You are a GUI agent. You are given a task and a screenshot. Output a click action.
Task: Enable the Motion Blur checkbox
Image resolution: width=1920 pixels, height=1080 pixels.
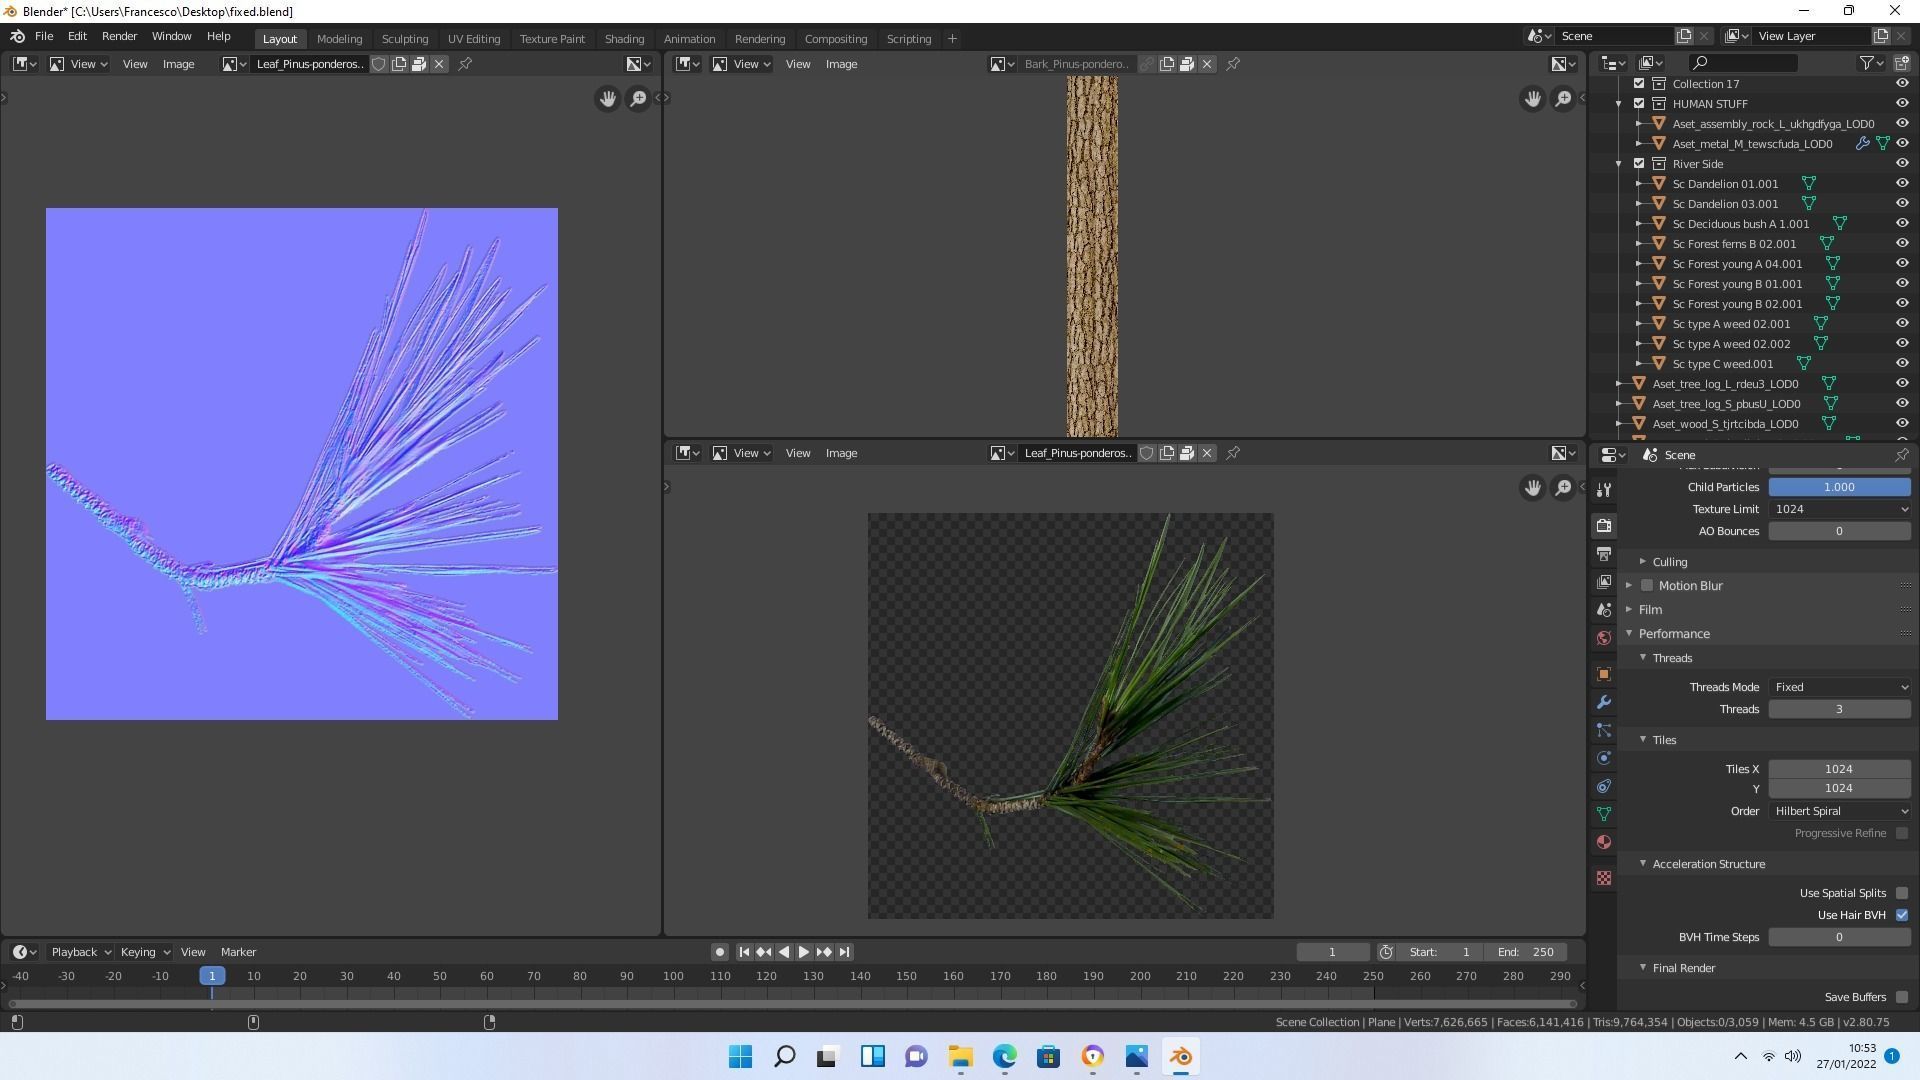1647,586
